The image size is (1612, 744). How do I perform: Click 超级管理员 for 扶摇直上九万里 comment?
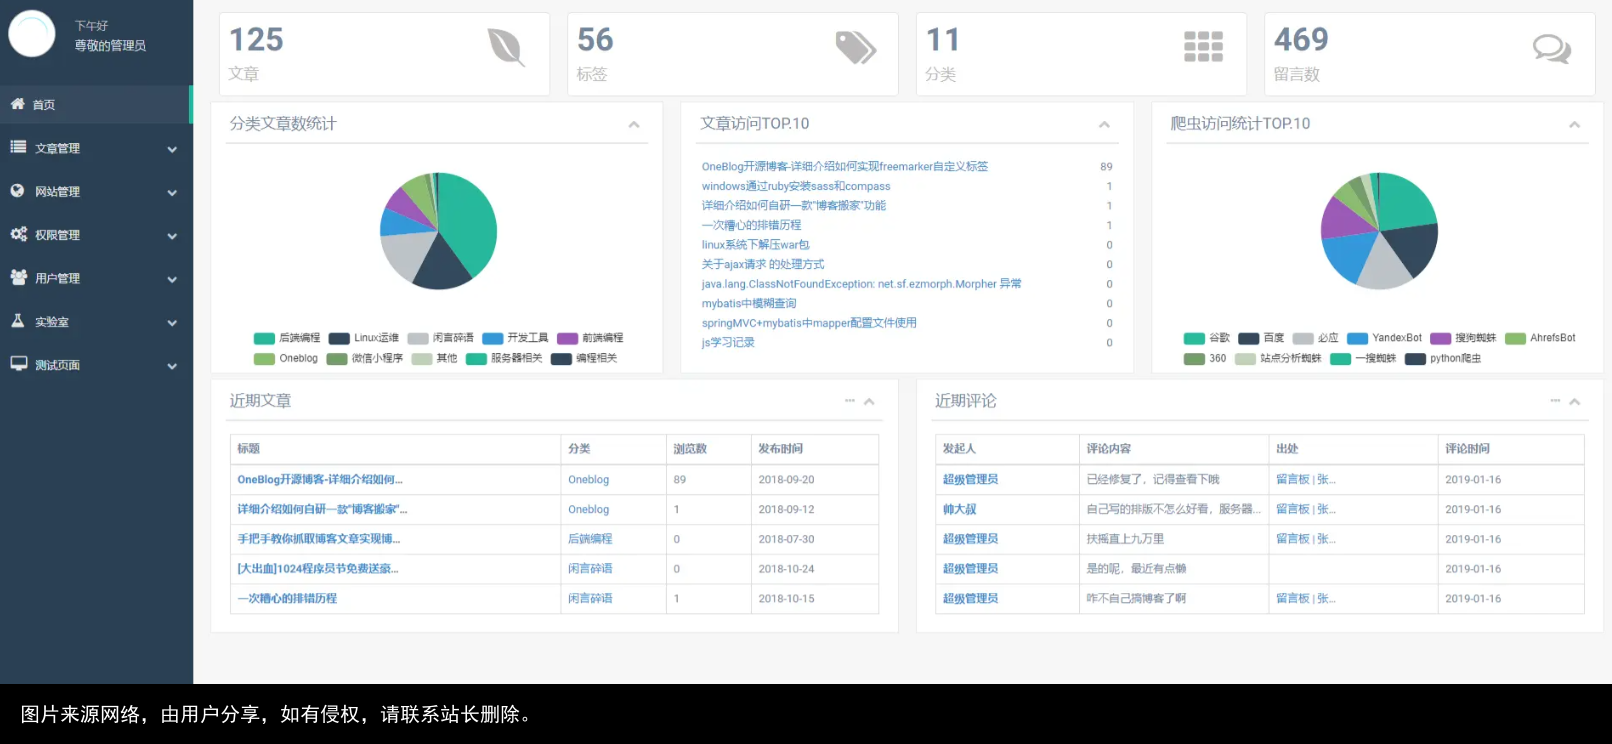(x=970, y=539)
